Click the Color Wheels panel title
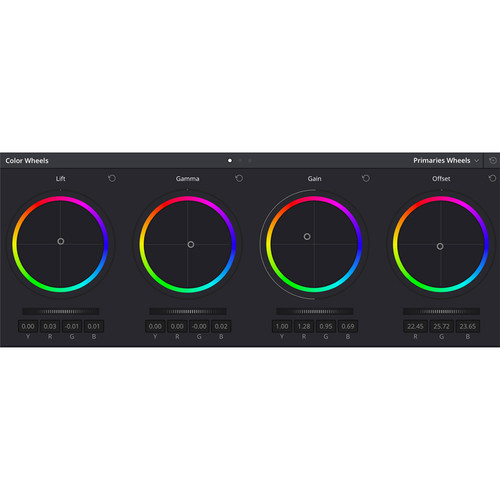Image resolution: width=500 pixels, height=500 pixels. click(27, 161)
